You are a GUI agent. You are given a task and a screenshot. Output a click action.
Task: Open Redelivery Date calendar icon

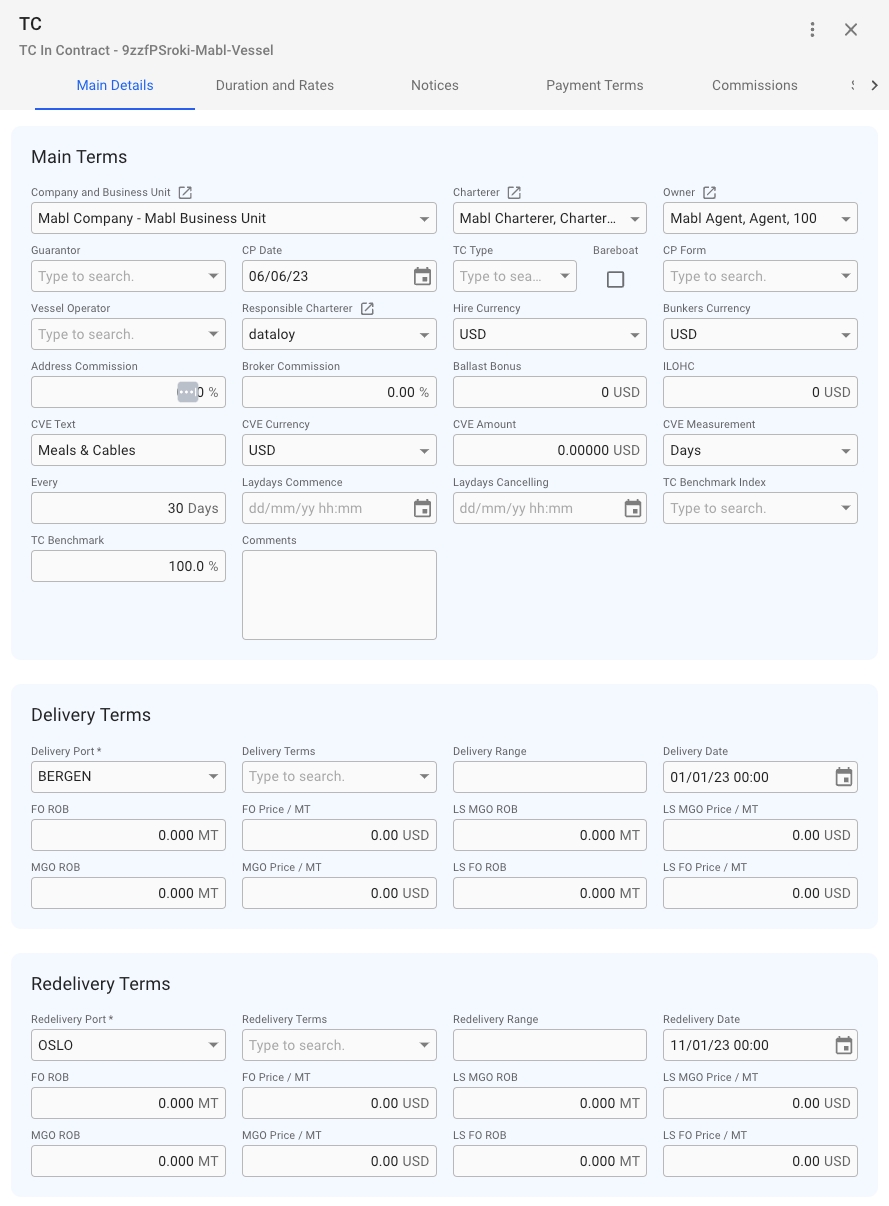[843, 1045]
